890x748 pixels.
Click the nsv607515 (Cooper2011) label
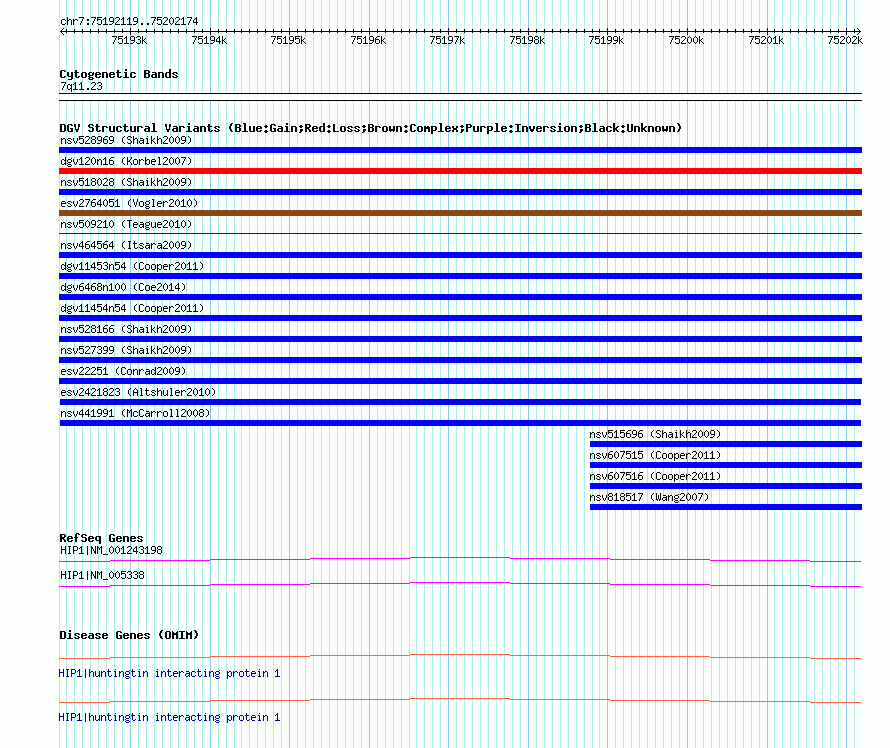(655, 455)
